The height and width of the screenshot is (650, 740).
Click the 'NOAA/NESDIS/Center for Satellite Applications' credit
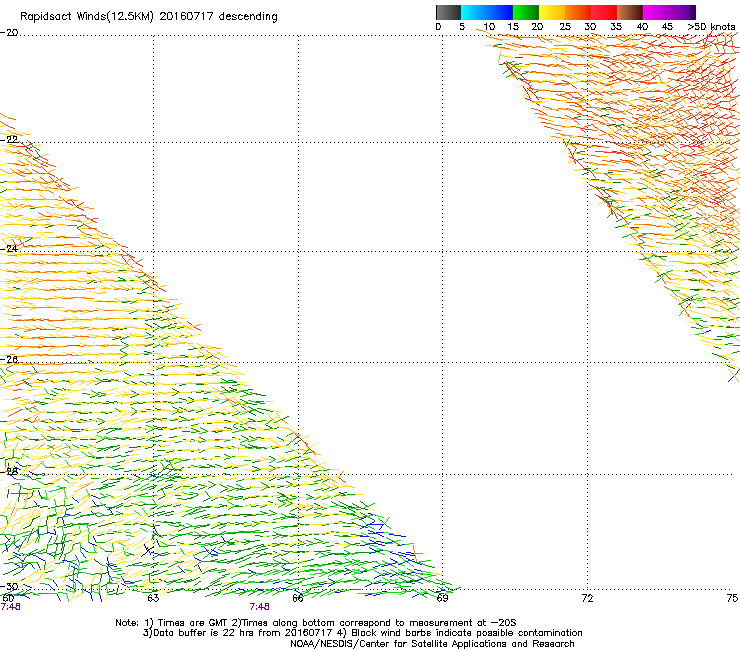click(432, 644)
